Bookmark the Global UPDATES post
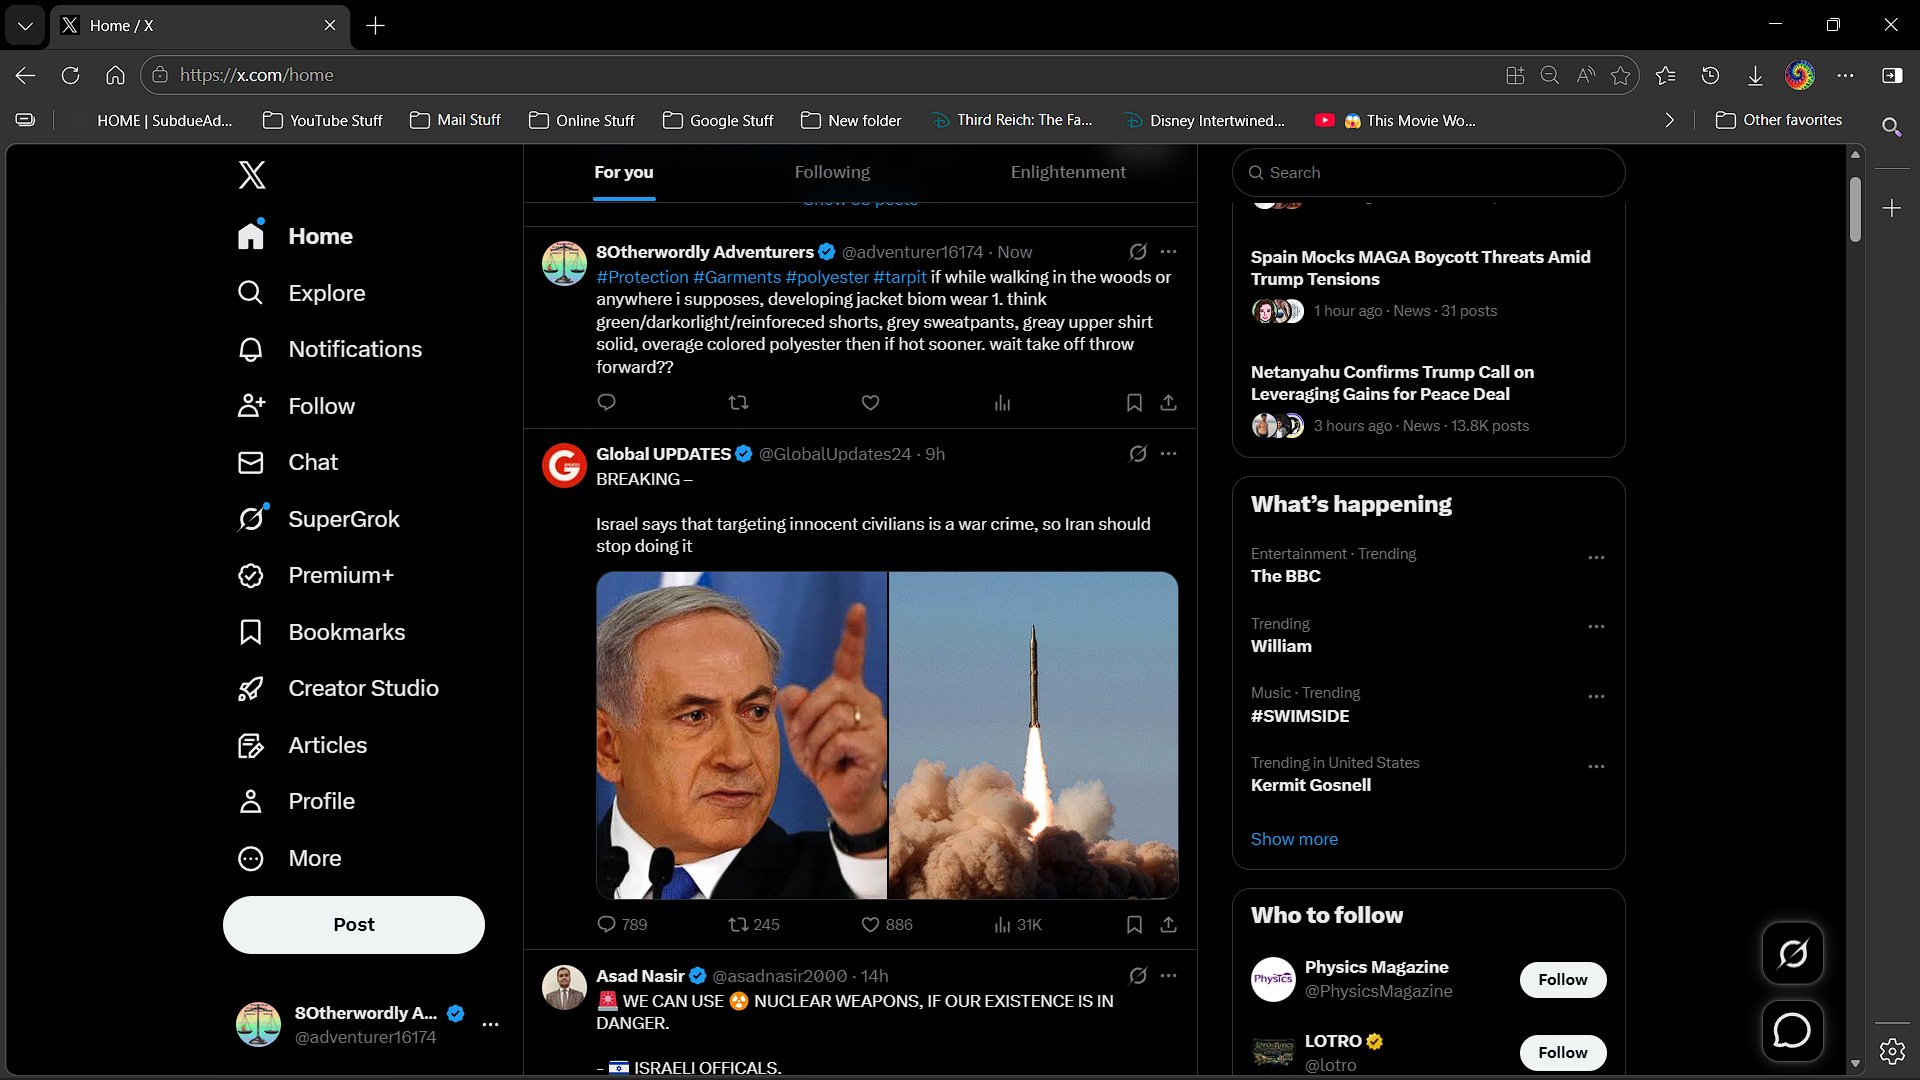Screen dimensions: 1920x1080 click(x=1134, y=924)
